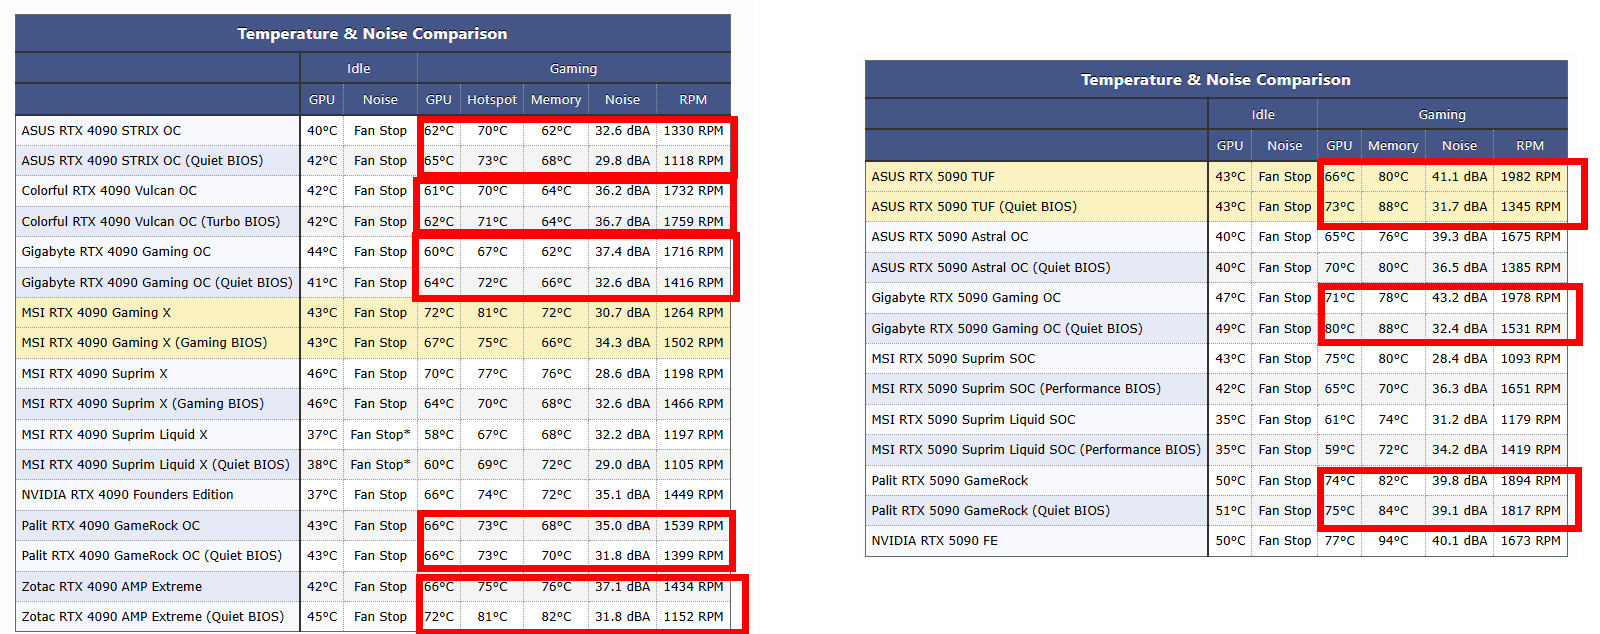The width and height of the screenshot is (1600, 634).
Task: Select Gigabyte RTX 5090 Gaming OC (Quiet BIOS)
Action: [1007, 328]
